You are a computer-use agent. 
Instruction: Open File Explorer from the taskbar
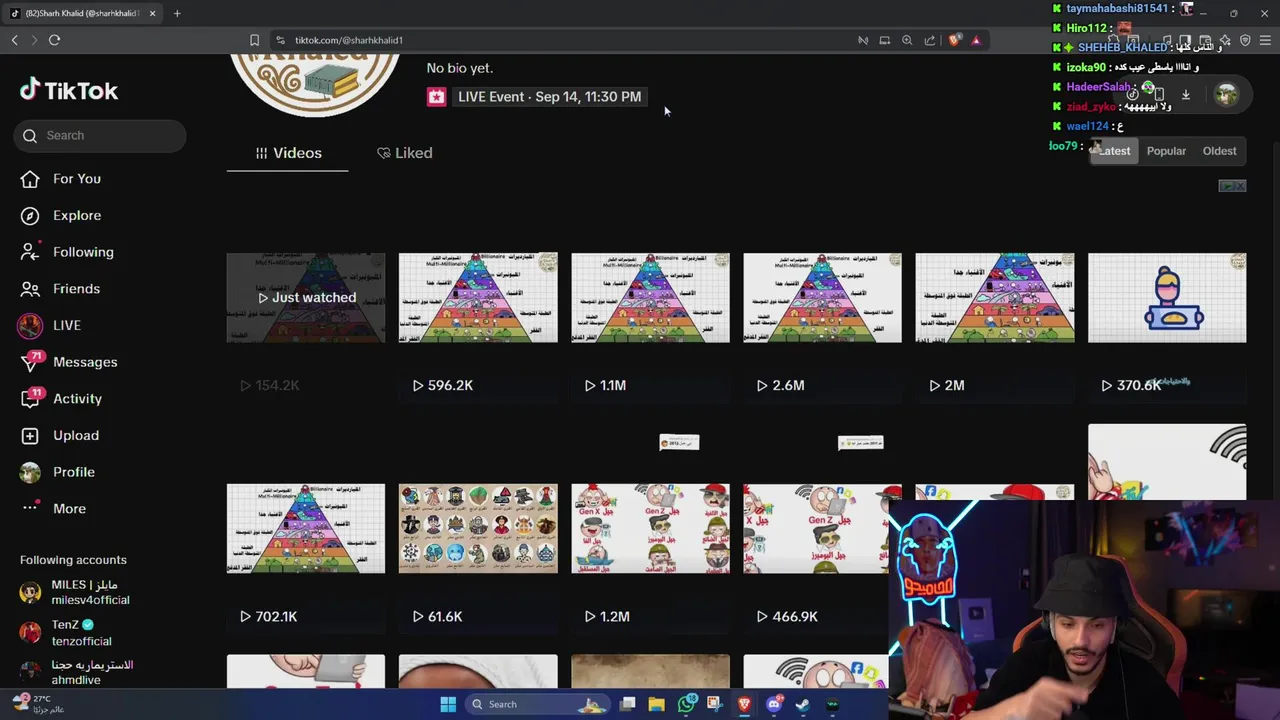click(657, 704)
